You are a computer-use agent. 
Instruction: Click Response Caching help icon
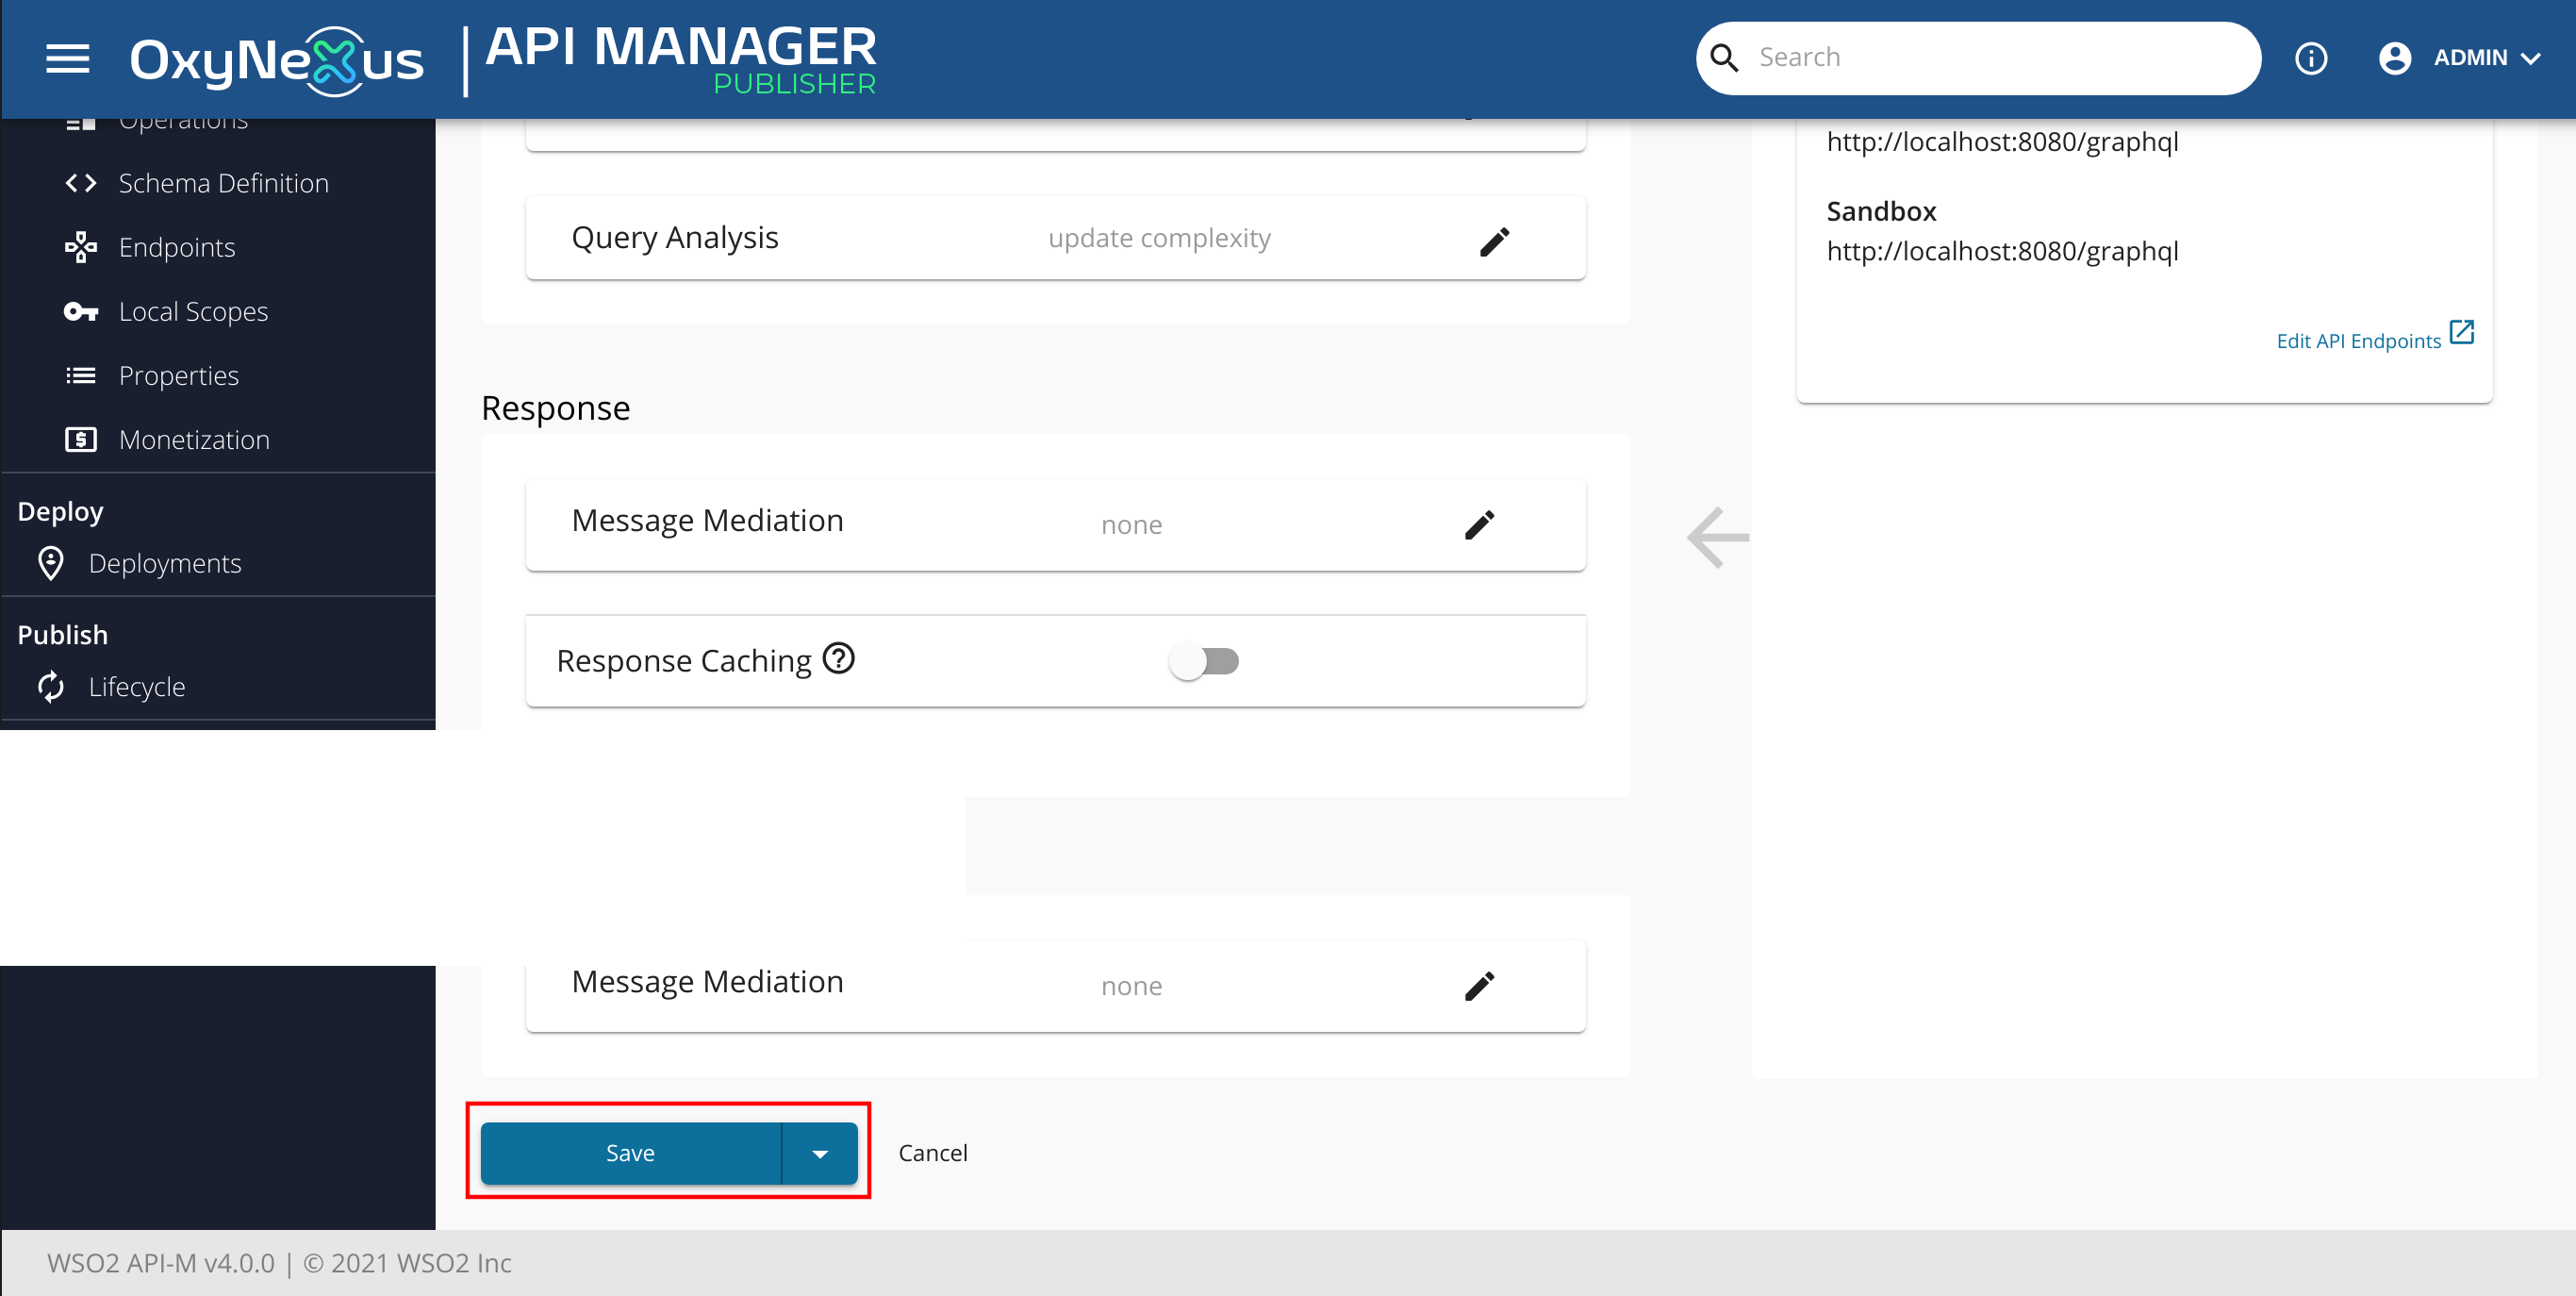838,658
